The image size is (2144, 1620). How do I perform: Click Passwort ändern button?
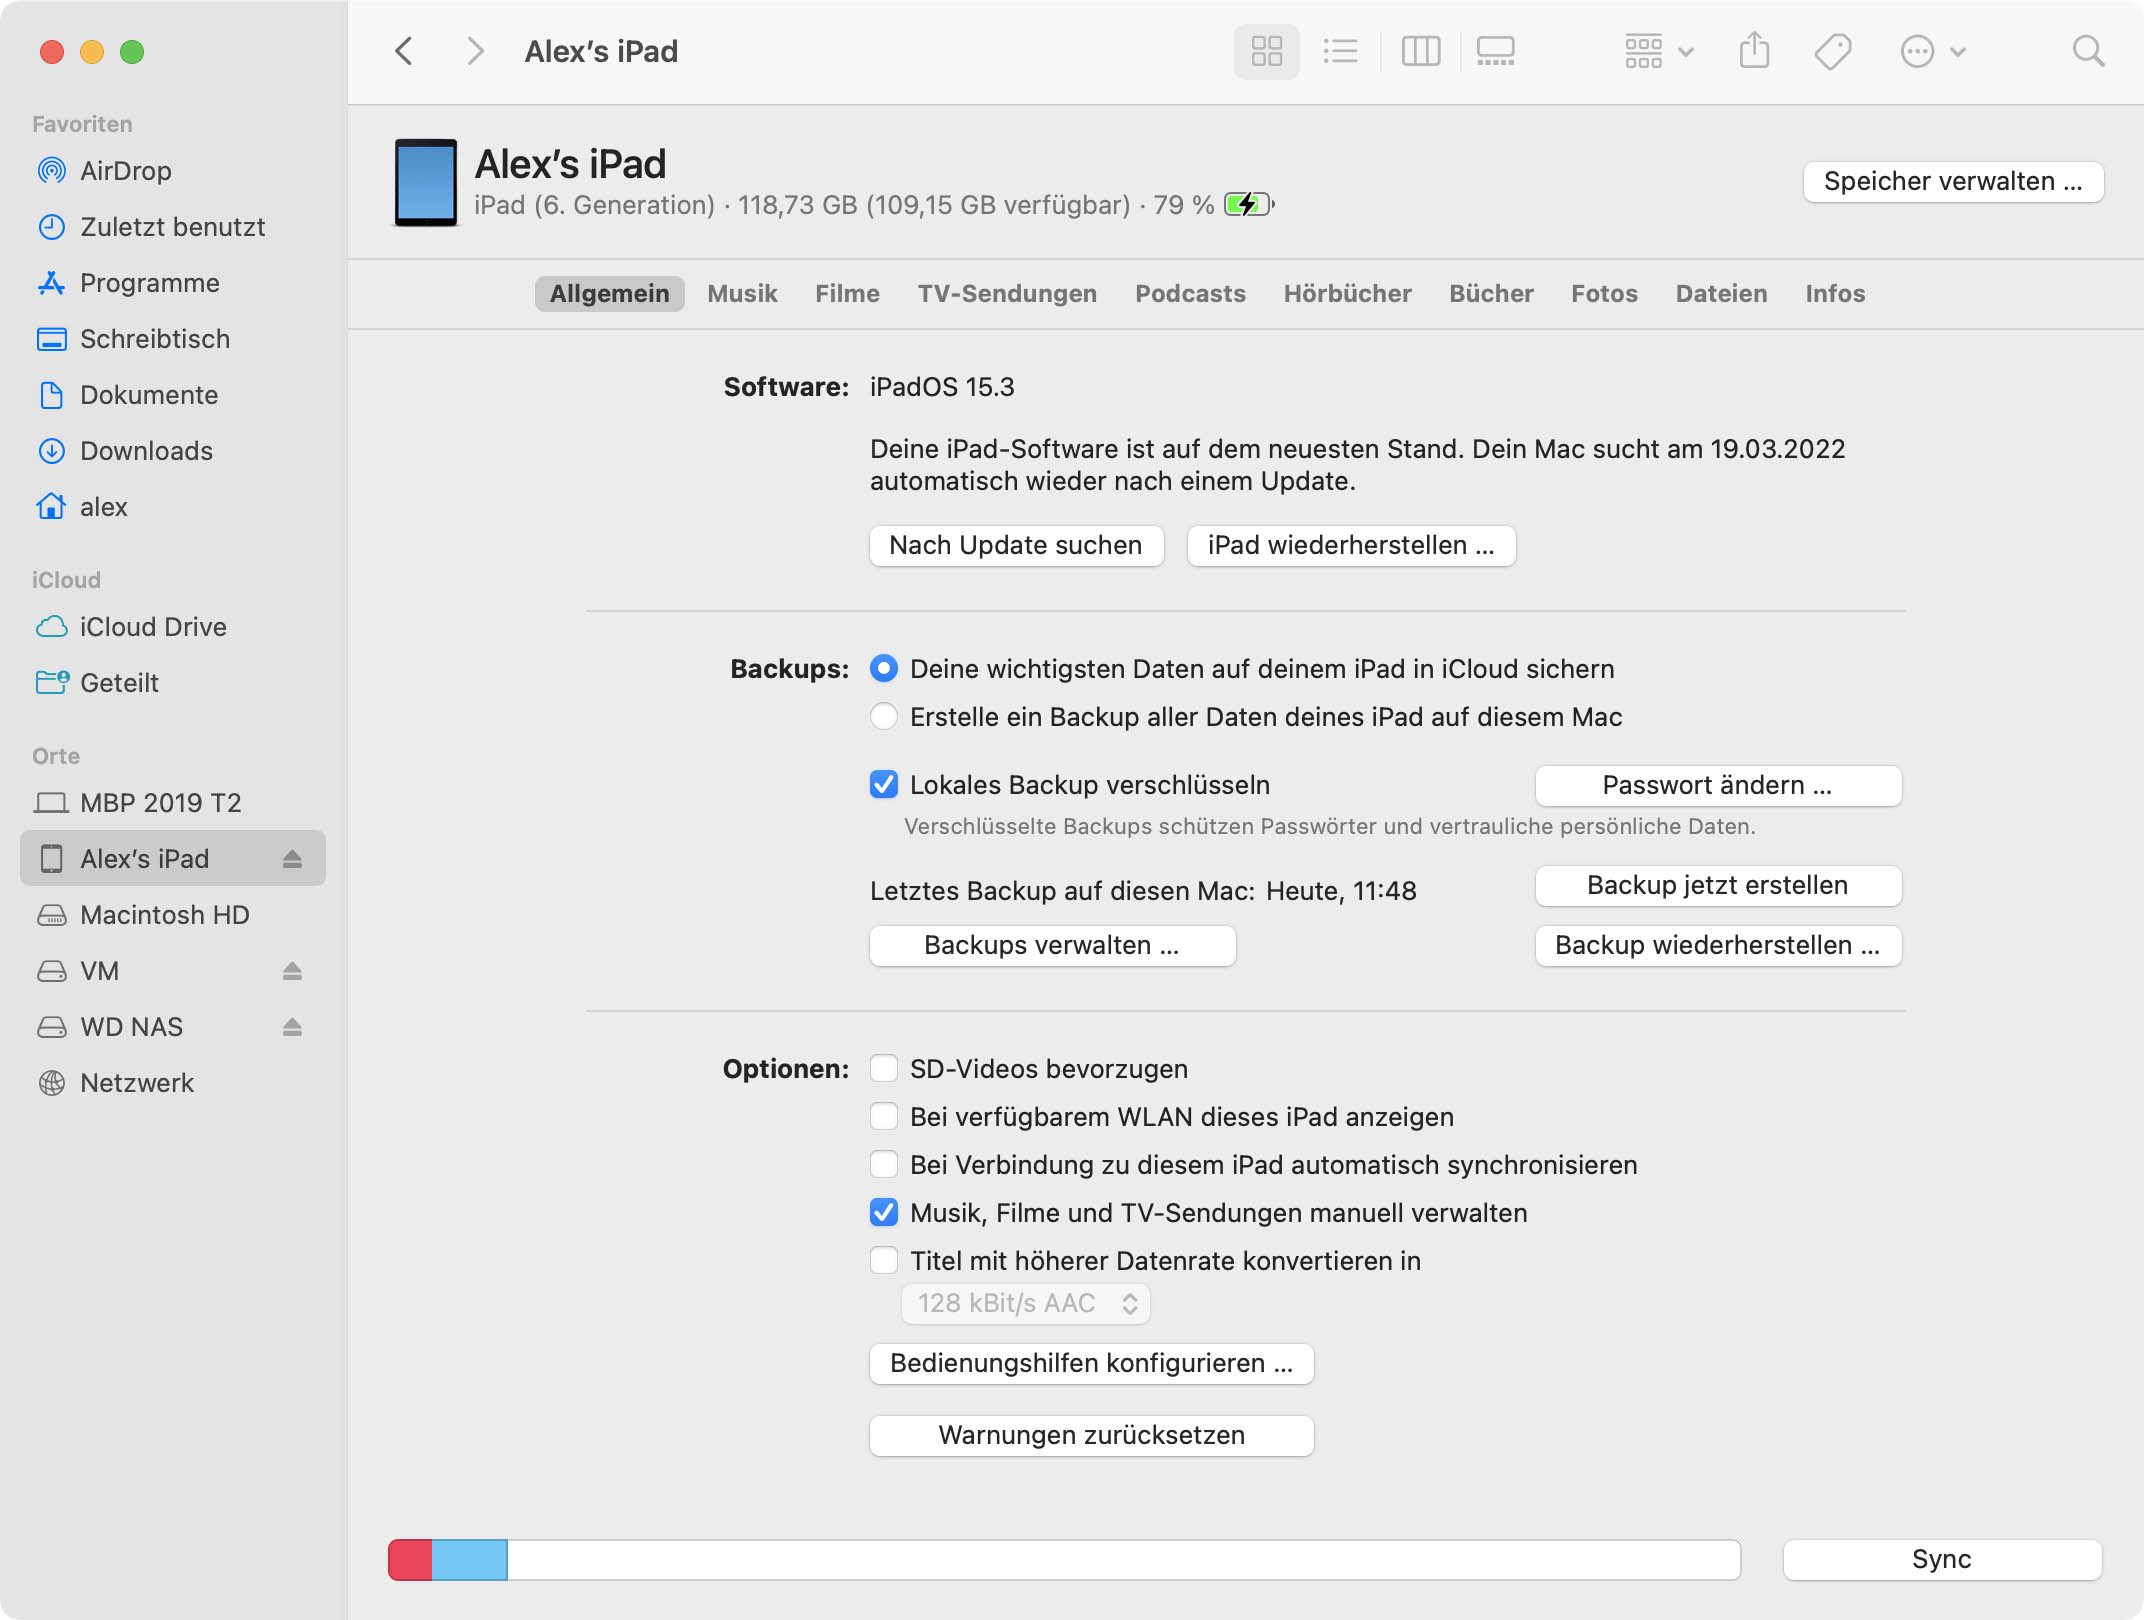1718,786
